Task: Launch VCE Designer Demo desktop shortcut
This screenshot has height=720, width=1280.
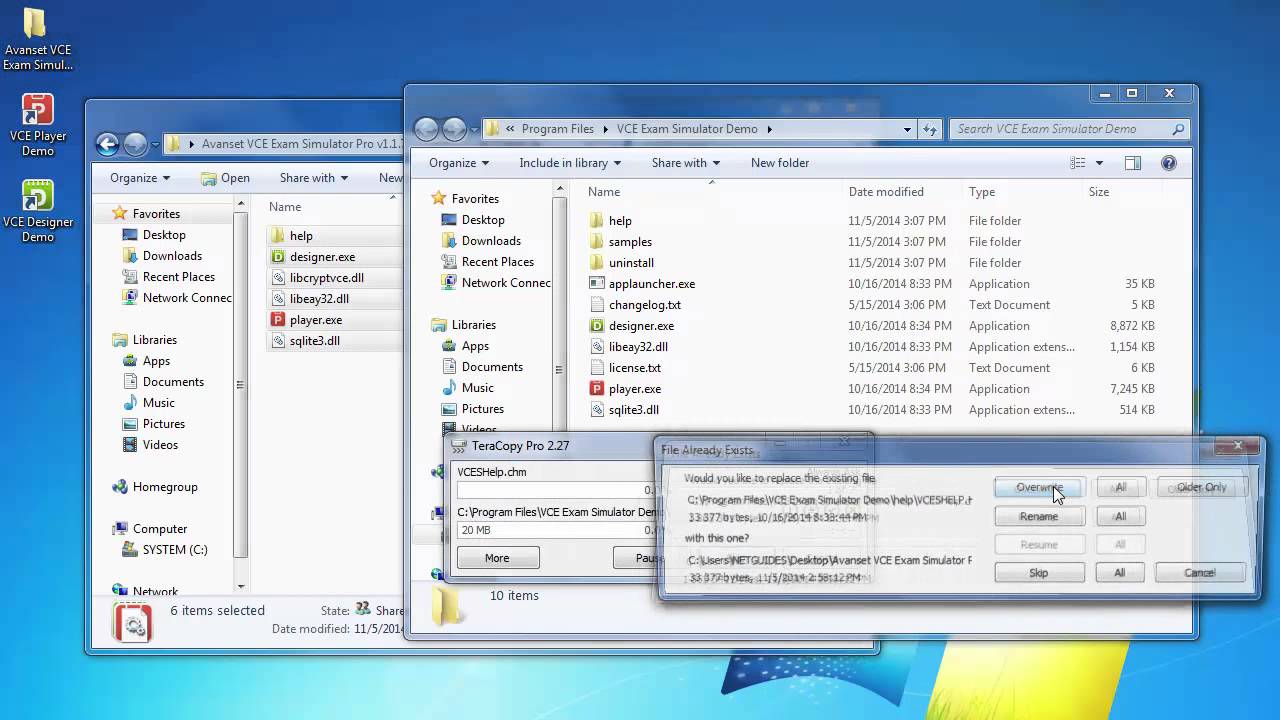Action: (37, 212)
